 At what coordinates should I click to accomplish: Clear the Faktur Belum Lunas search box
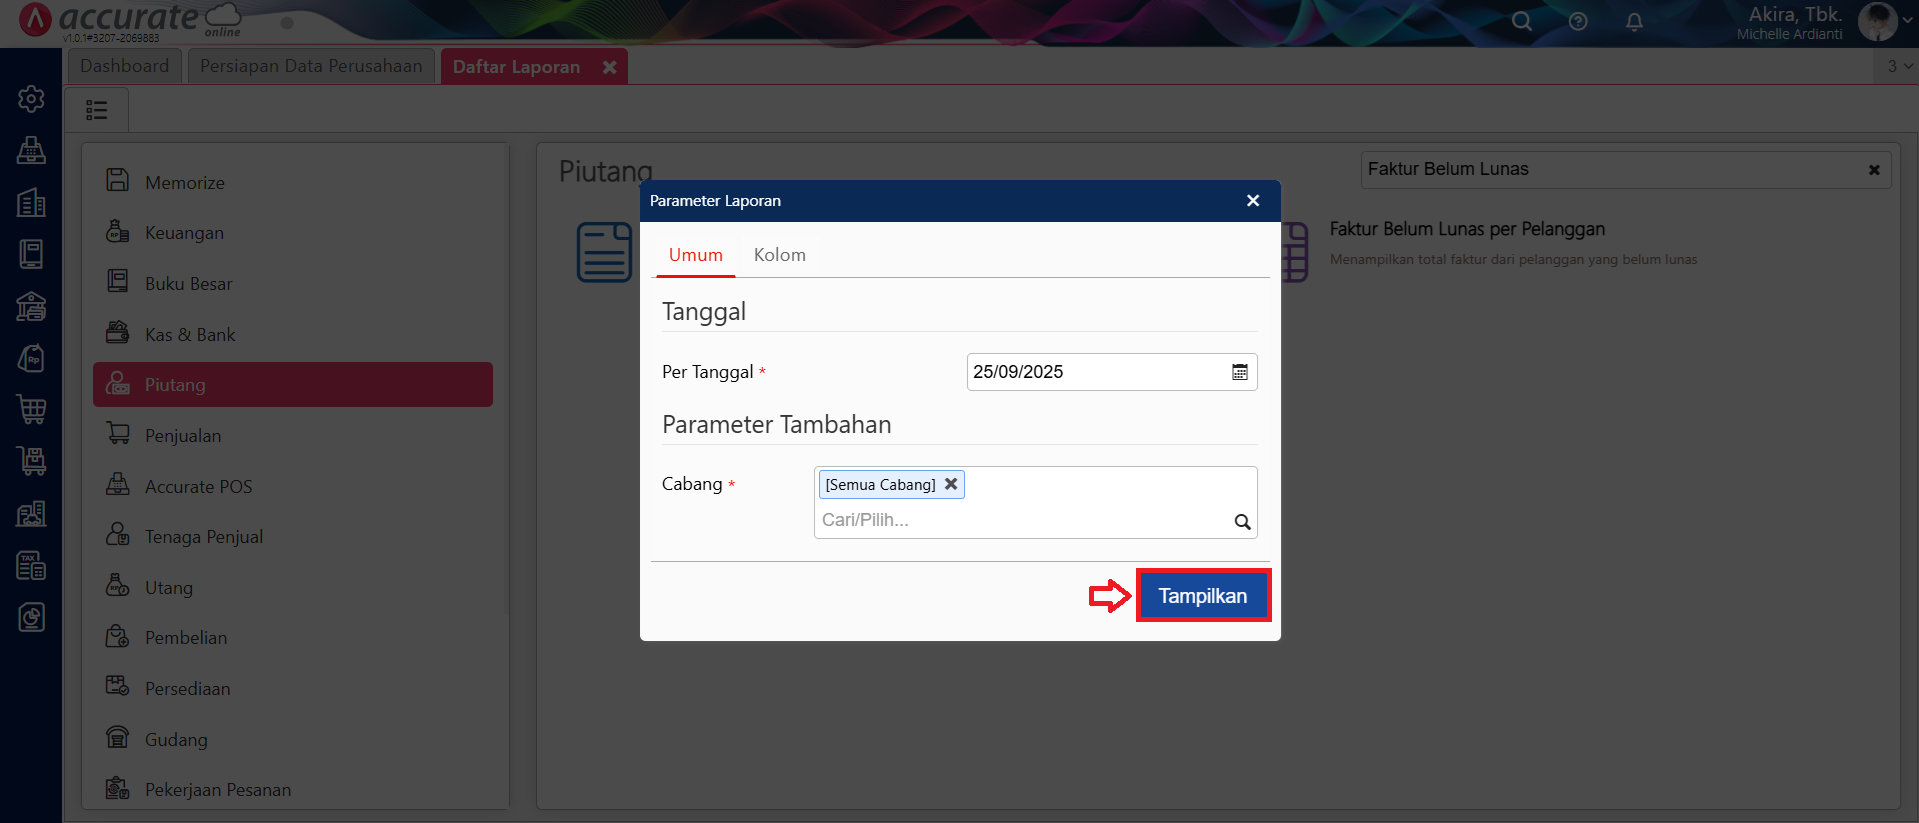[x=1874, y=170]
